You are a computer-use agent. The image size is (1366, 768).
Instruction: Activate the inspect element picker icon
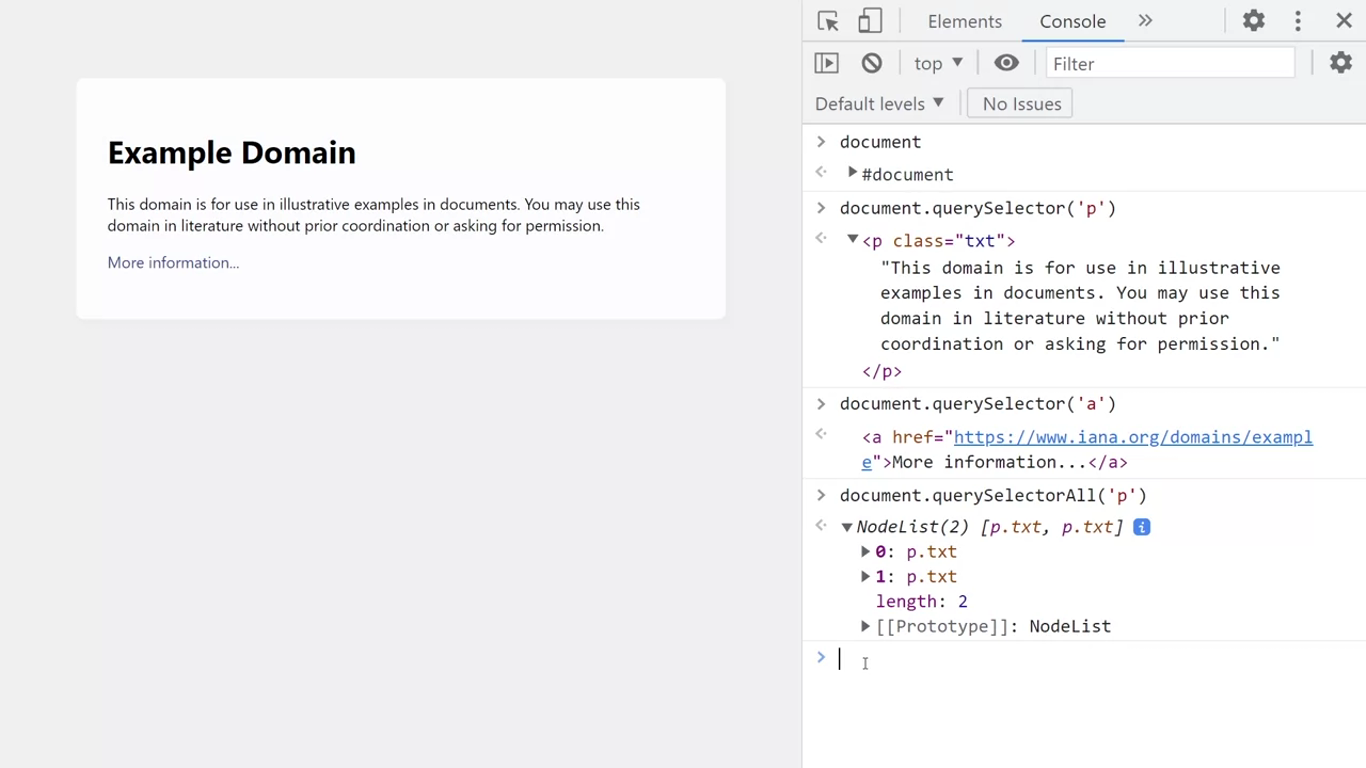tap(828, 21)
